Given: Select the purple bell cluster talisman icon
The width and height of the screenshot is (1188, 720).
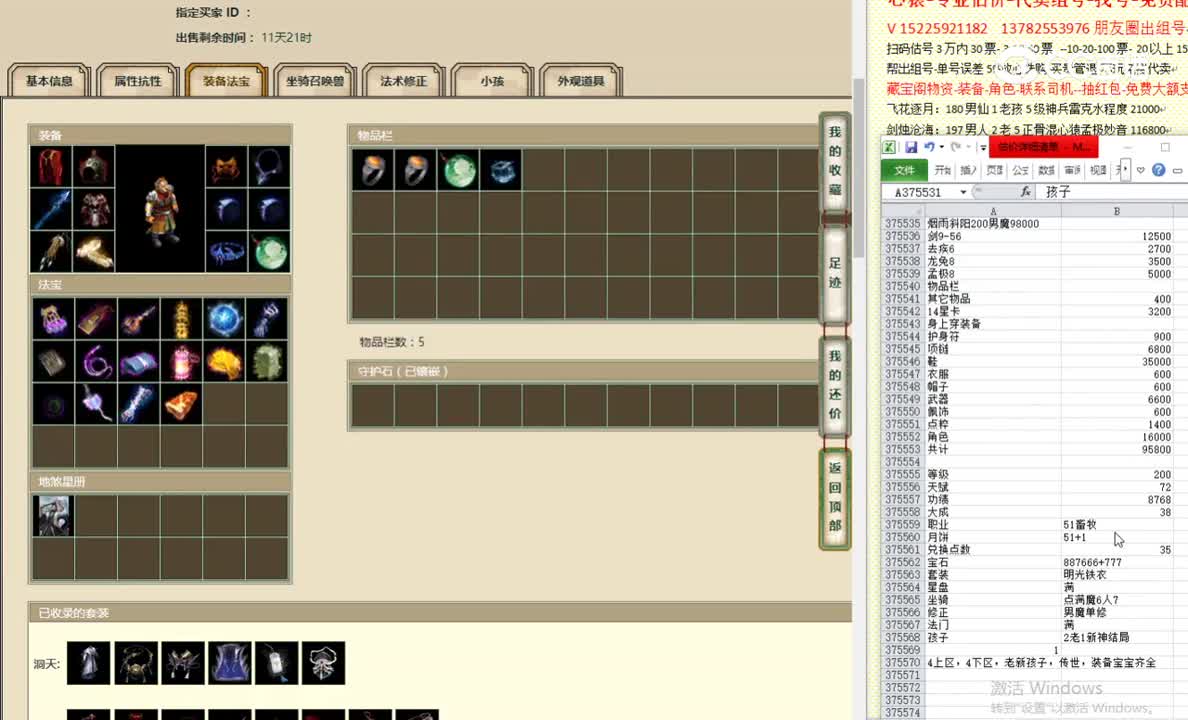Looking at the screenshot, I should click(53, 318).
